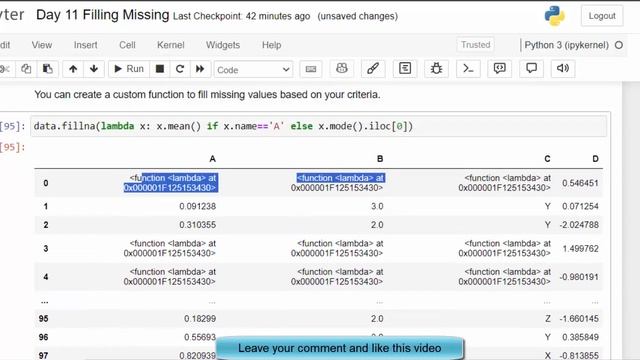Screen dimensions: 640x360
Task: Click row index 95 label
Action: click(43, 319)
